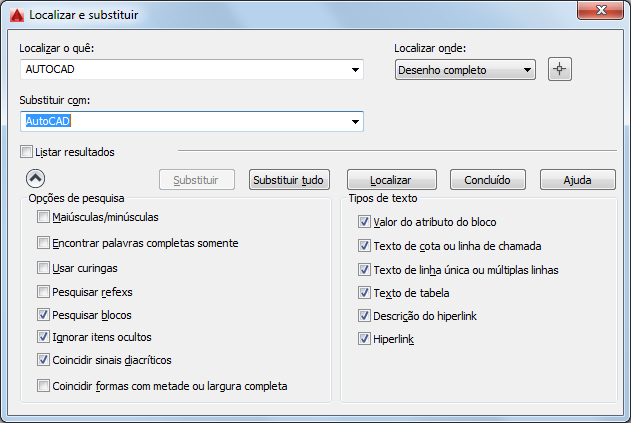
Task: Open Ajuda help button
Action: tap(577, 180)
